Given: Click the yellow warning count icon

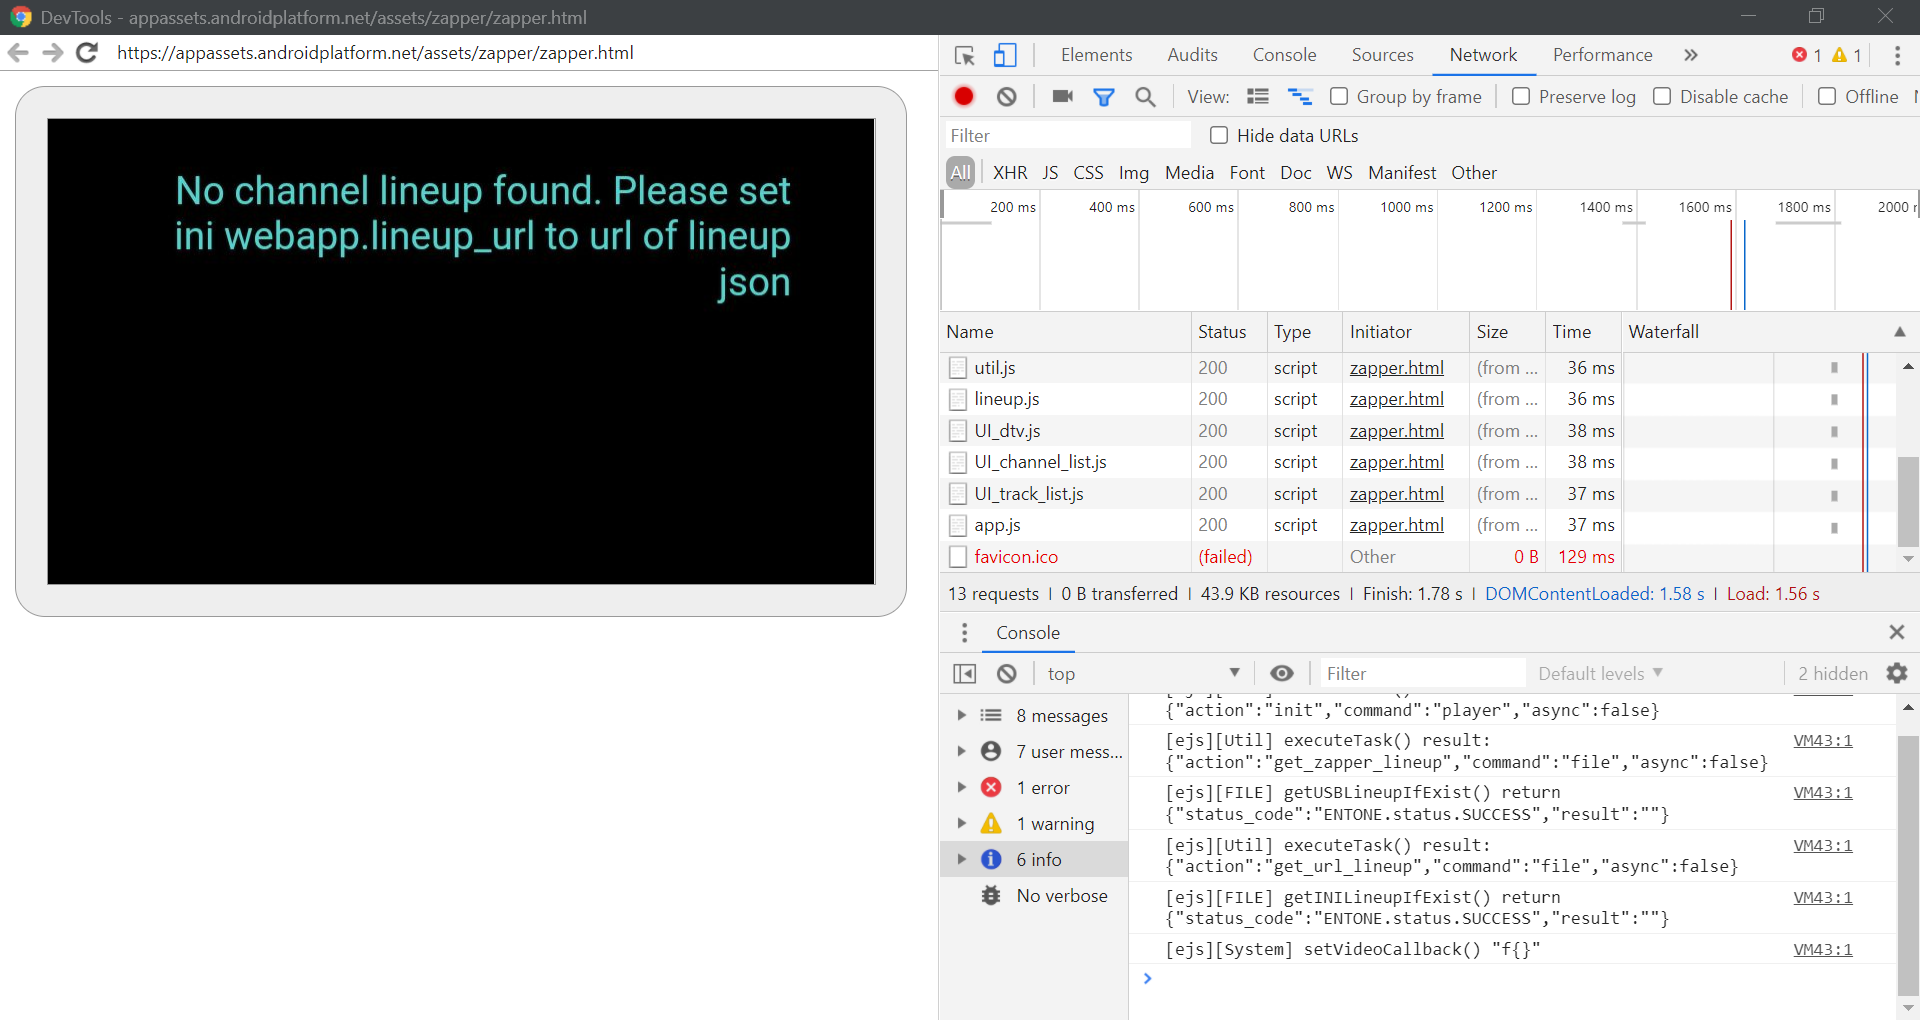Looking at the screenshot, I should point(1840,55).
